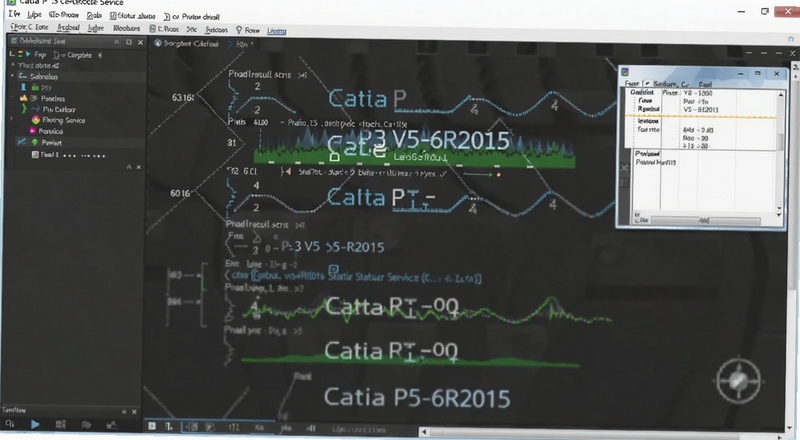Click the down arrow at small window's scrollbar bottom

tap(779, 214)
